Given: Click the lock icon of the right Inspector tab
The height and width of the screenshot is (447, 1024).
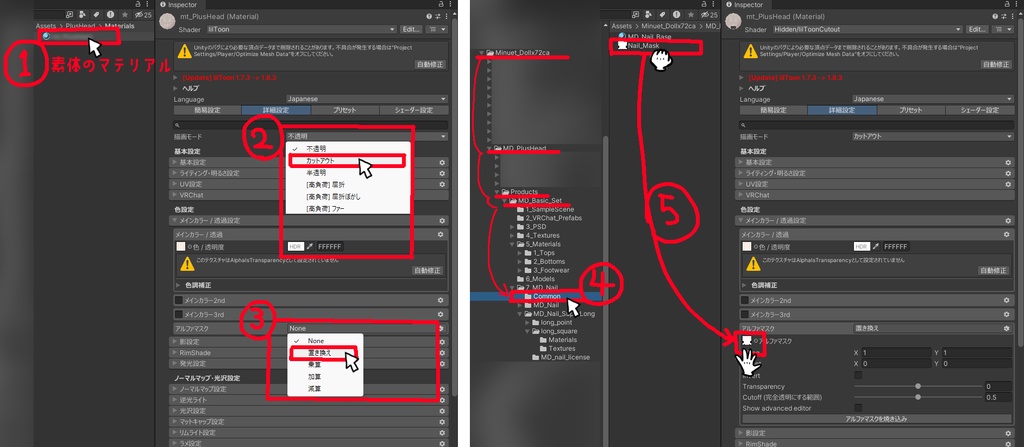Looking at the screenshot, I should pyautogui.click(x=1005, y=4).
